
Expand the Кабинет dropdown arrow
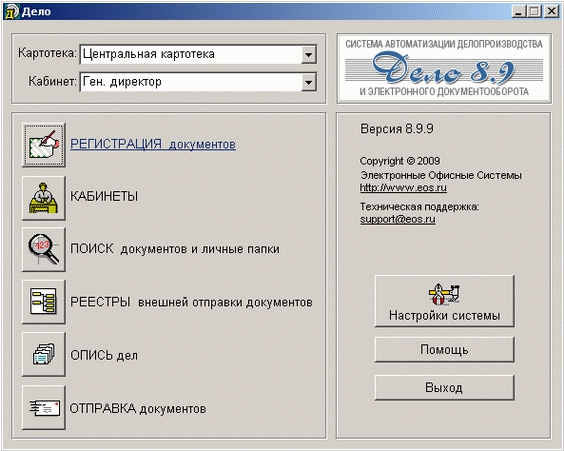308,82
